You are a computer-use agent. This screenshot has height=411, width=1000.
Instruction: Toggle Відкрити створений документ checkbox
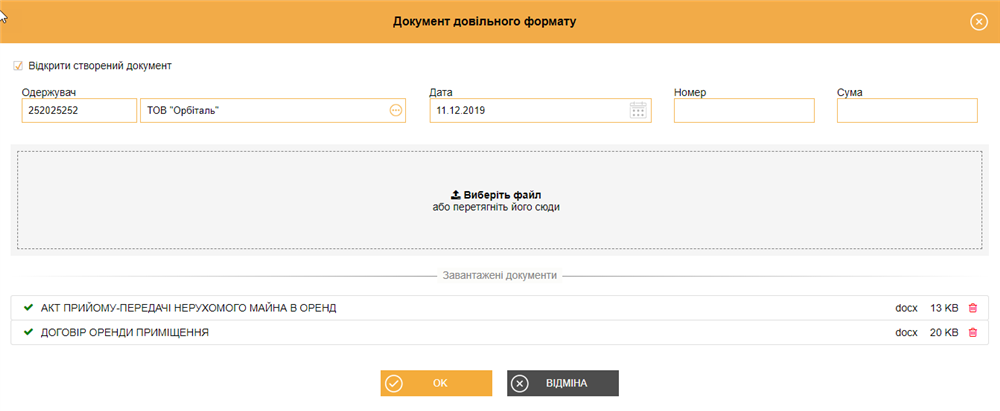coord(18,65)
